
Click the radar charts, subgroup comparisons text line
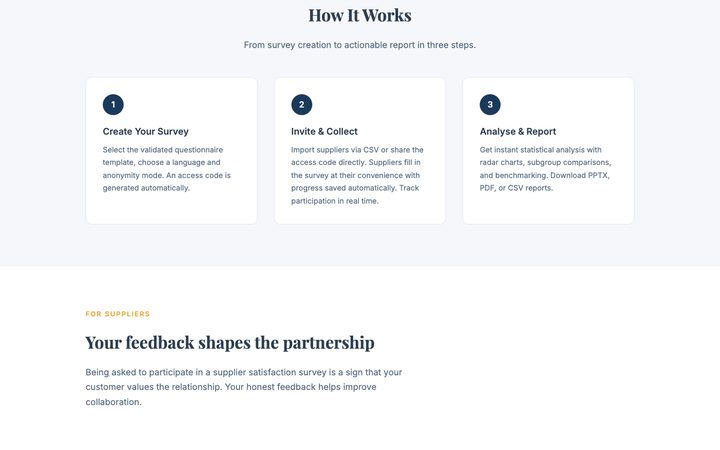[546, 163]
